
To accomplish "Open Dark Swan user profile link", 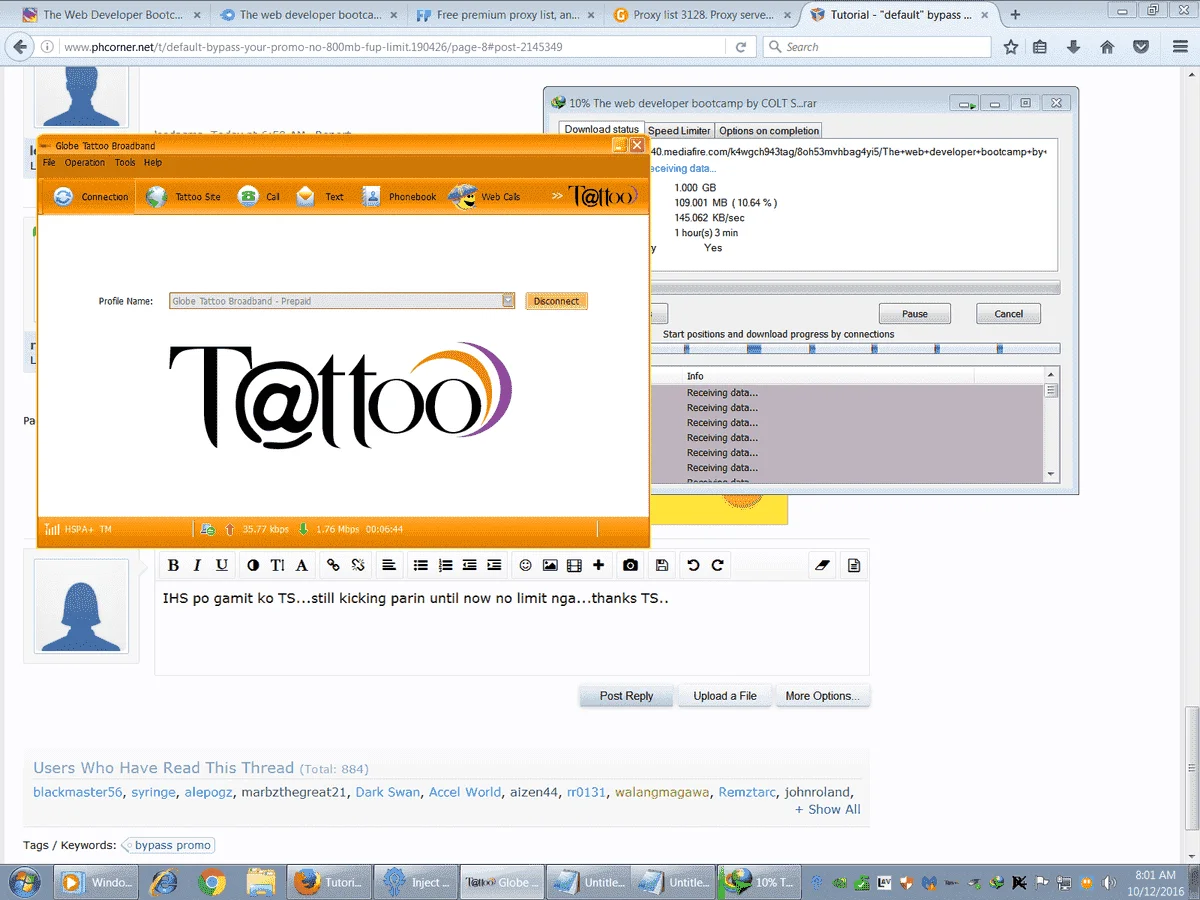I will pos(388,792).
